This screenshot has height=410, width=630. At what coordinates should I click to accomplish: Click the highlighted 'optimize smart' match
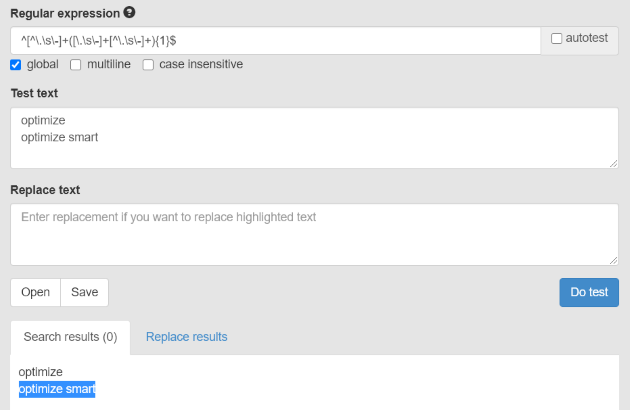pyautogui.click(x=57, y=389)
